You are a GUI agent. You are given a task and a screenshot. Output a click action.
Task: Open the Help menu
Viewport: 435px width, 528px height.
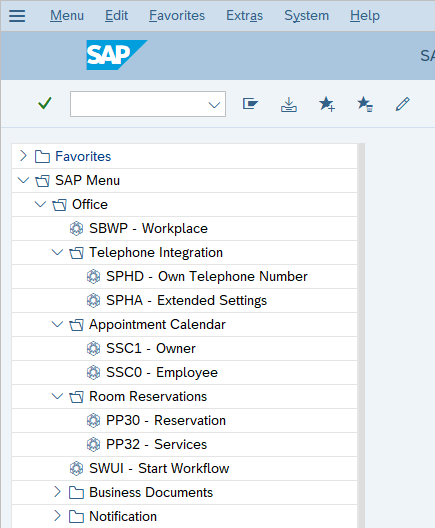coord(365,15)
